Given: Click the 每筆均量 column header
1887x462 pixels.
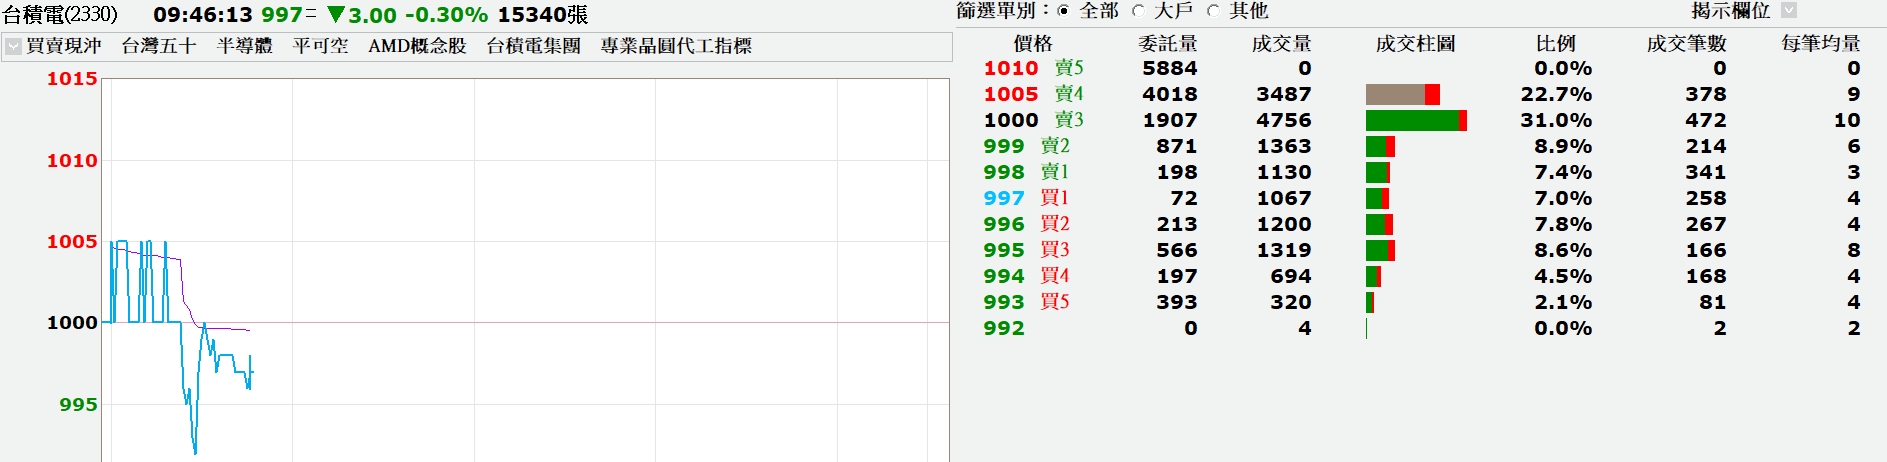Looking at the screenshot, I should pos(1820,44).
